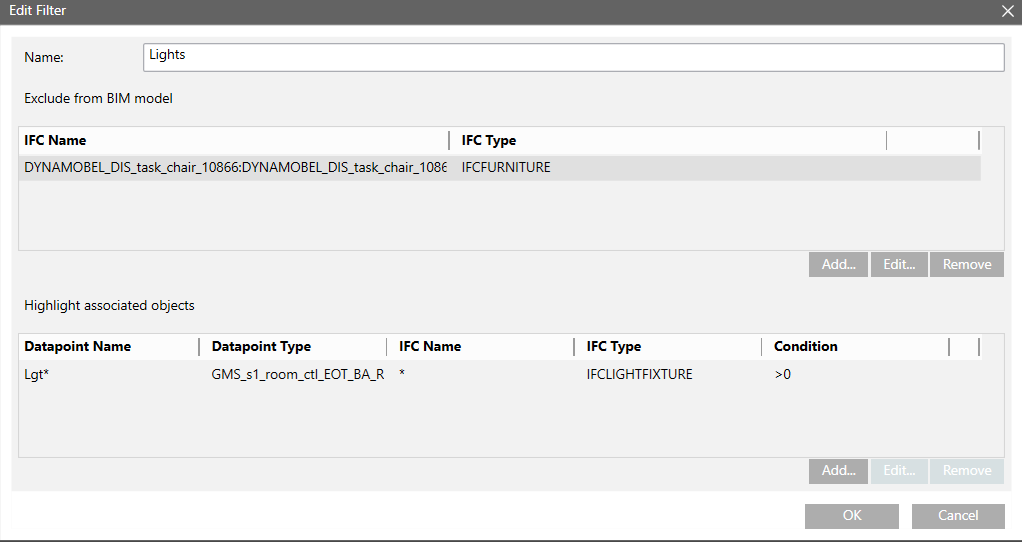Click the IFCFURNITURE cell

coord(506,168)
